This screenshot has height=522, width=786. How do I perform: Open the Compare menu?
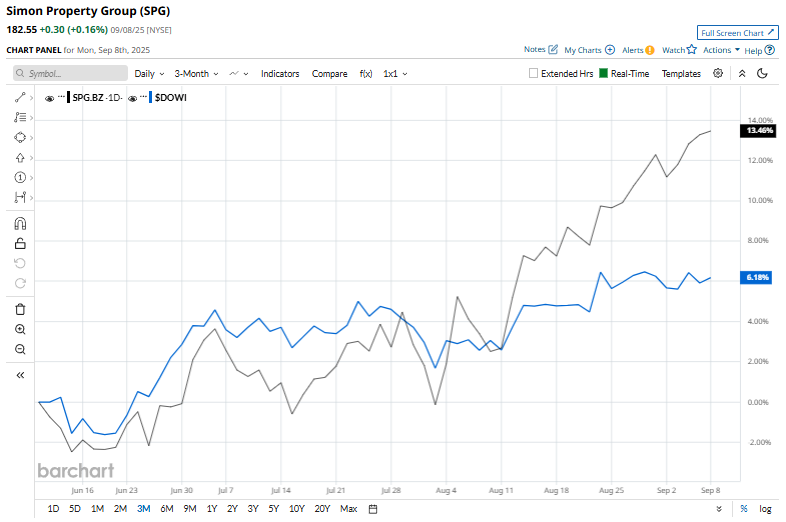click(x=329, y=74)
